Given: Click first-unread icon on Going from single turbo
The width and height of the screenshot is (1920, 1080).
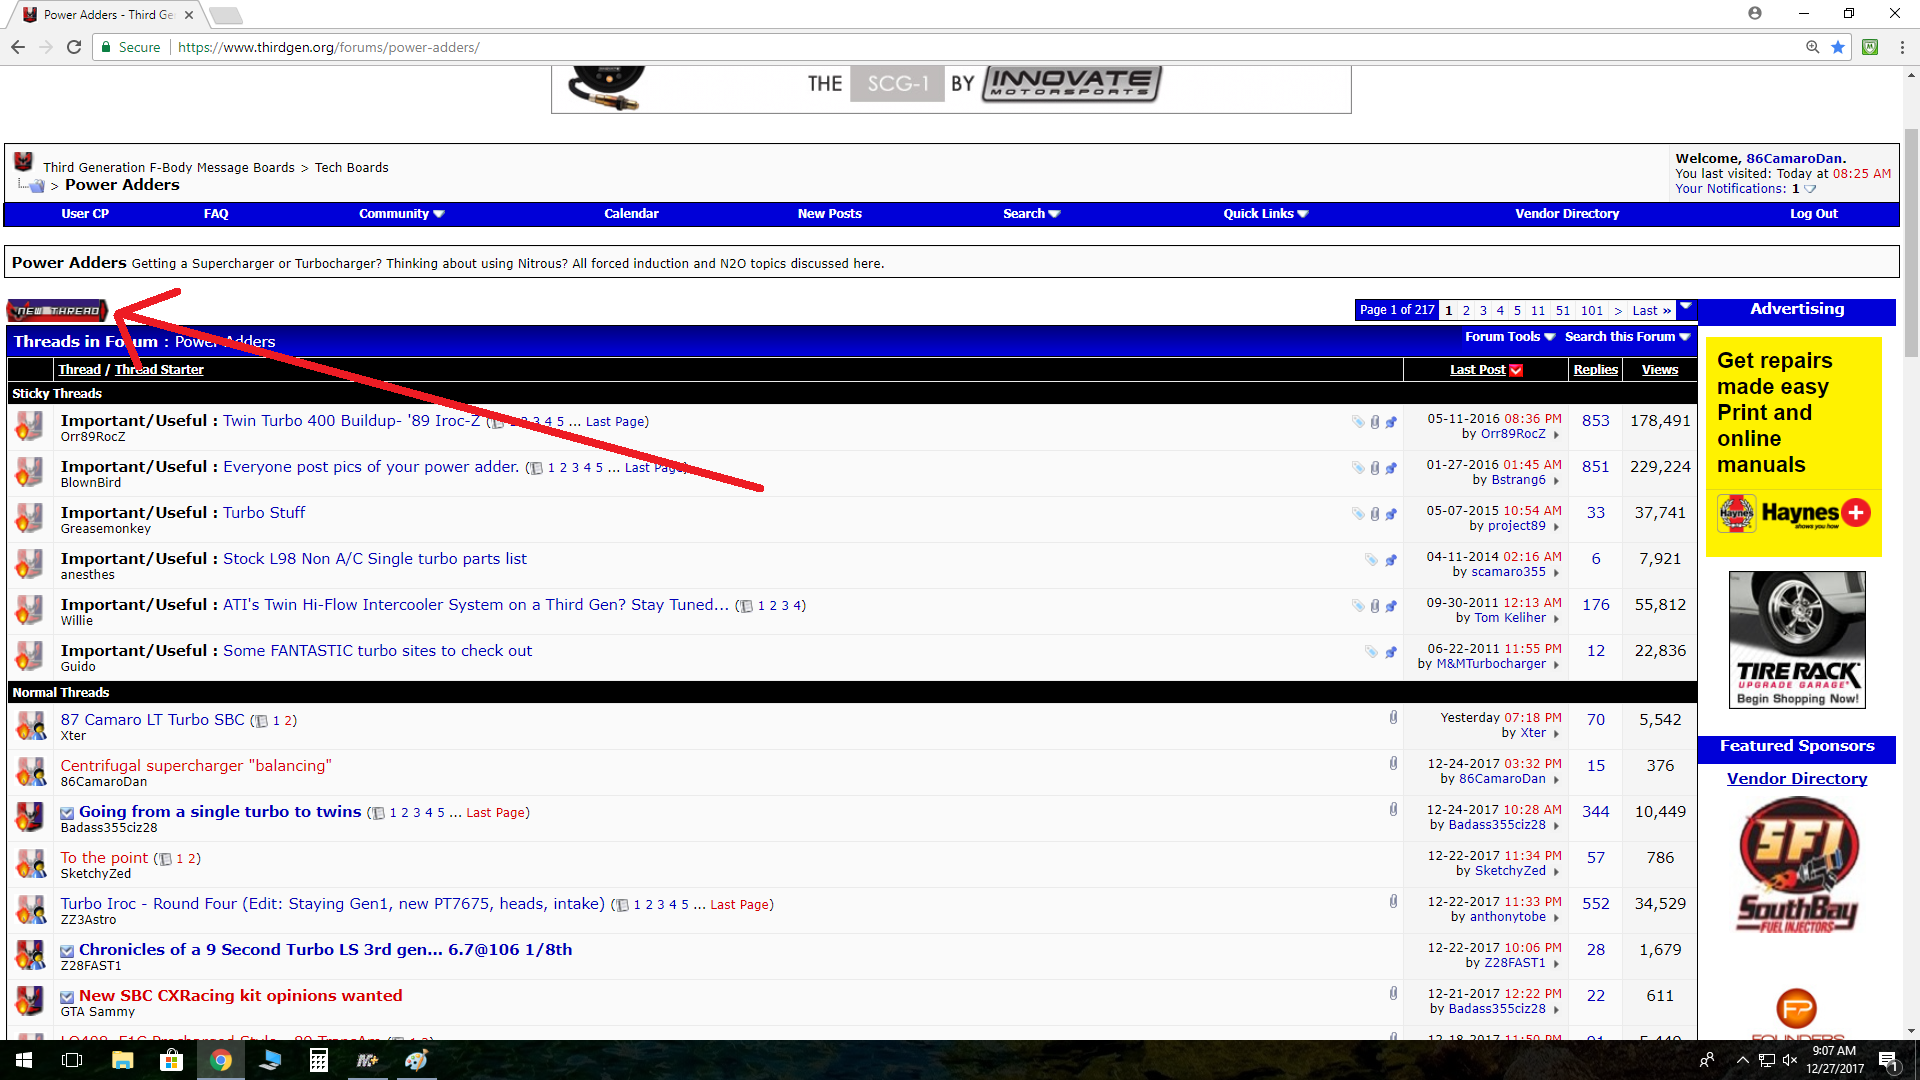Looking at the screenshot, I should 67,813.
